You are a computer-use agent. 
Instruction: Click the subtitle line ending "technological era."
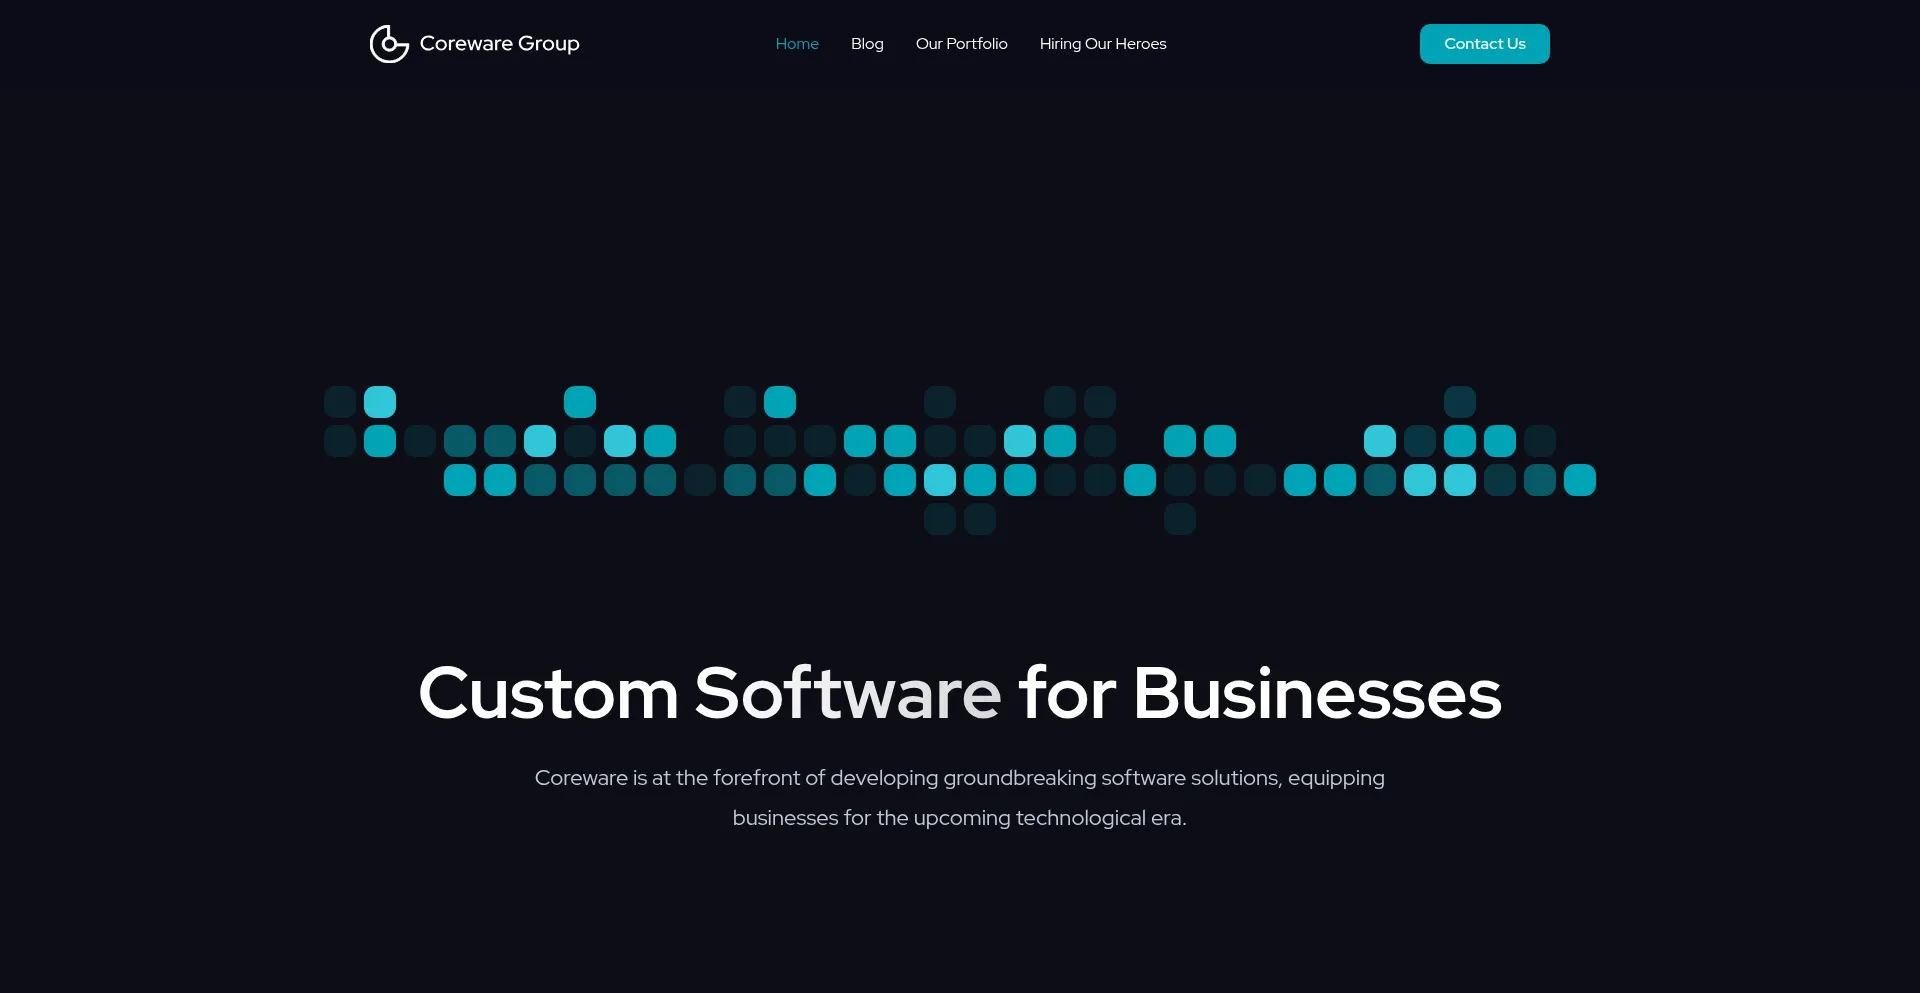[x=959, y=818]
